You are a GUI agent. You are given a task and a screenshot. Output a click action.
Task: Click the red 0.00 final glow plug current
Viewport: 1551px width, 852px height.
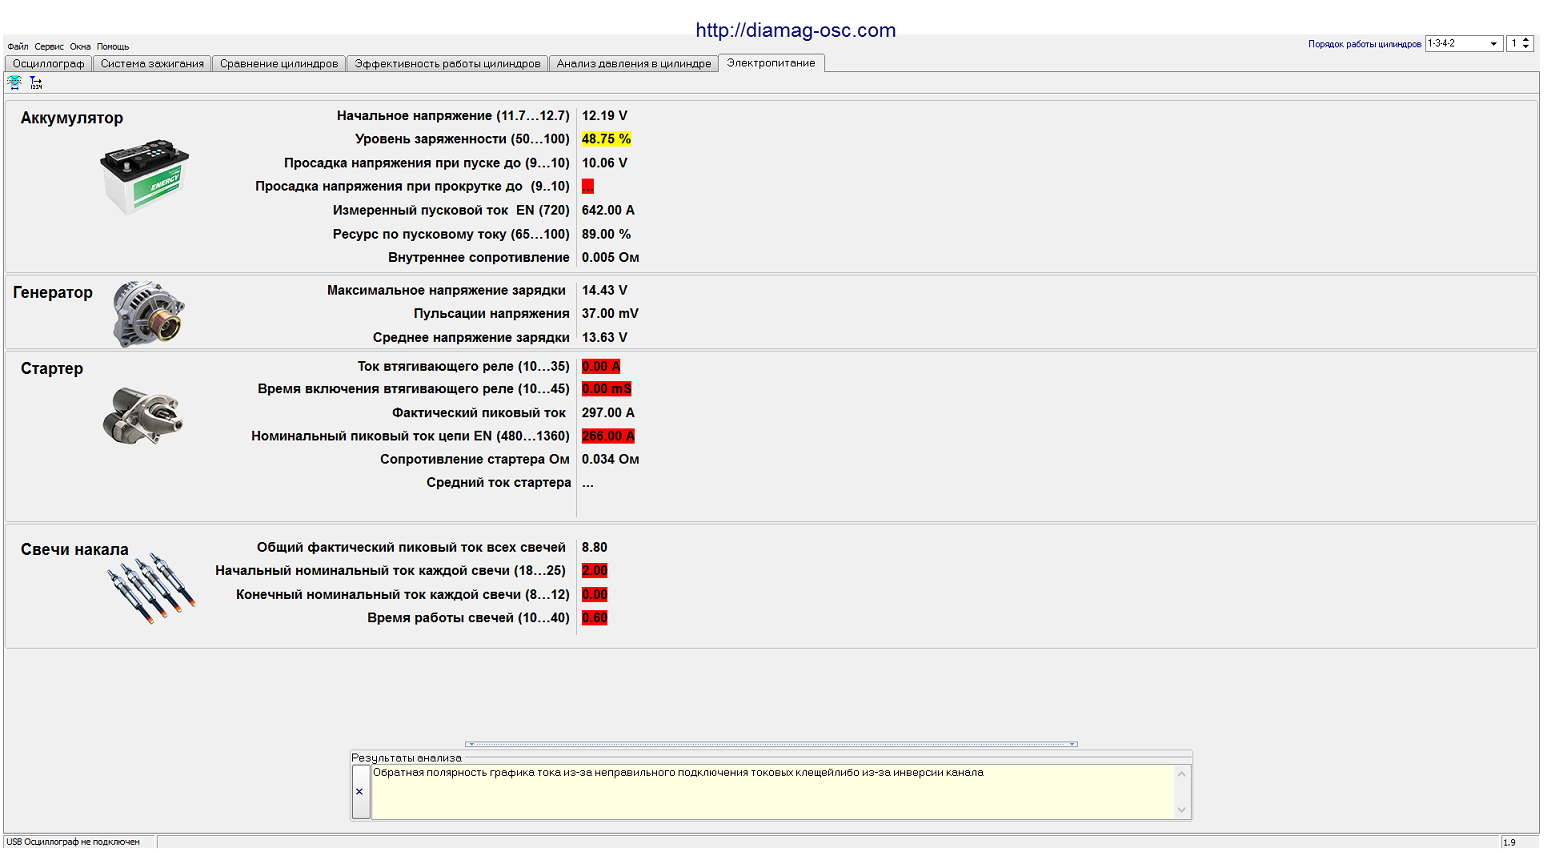[x=594, y=595]
